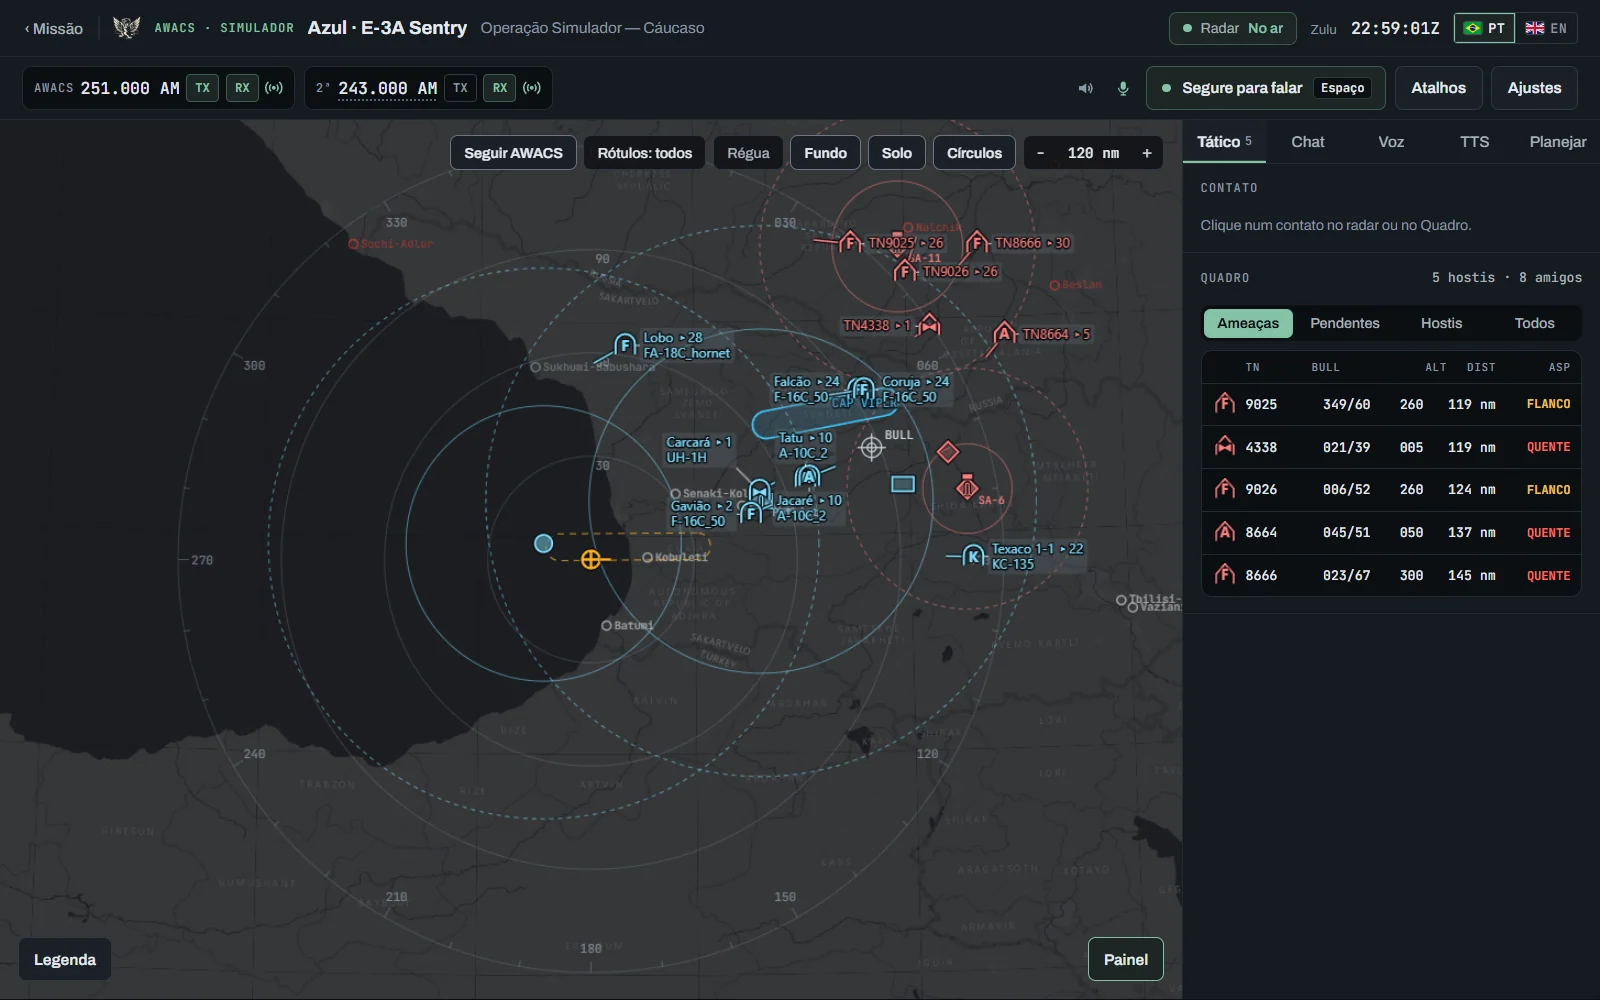Open Atalhos shortcuts

[x=1438, y=88]
